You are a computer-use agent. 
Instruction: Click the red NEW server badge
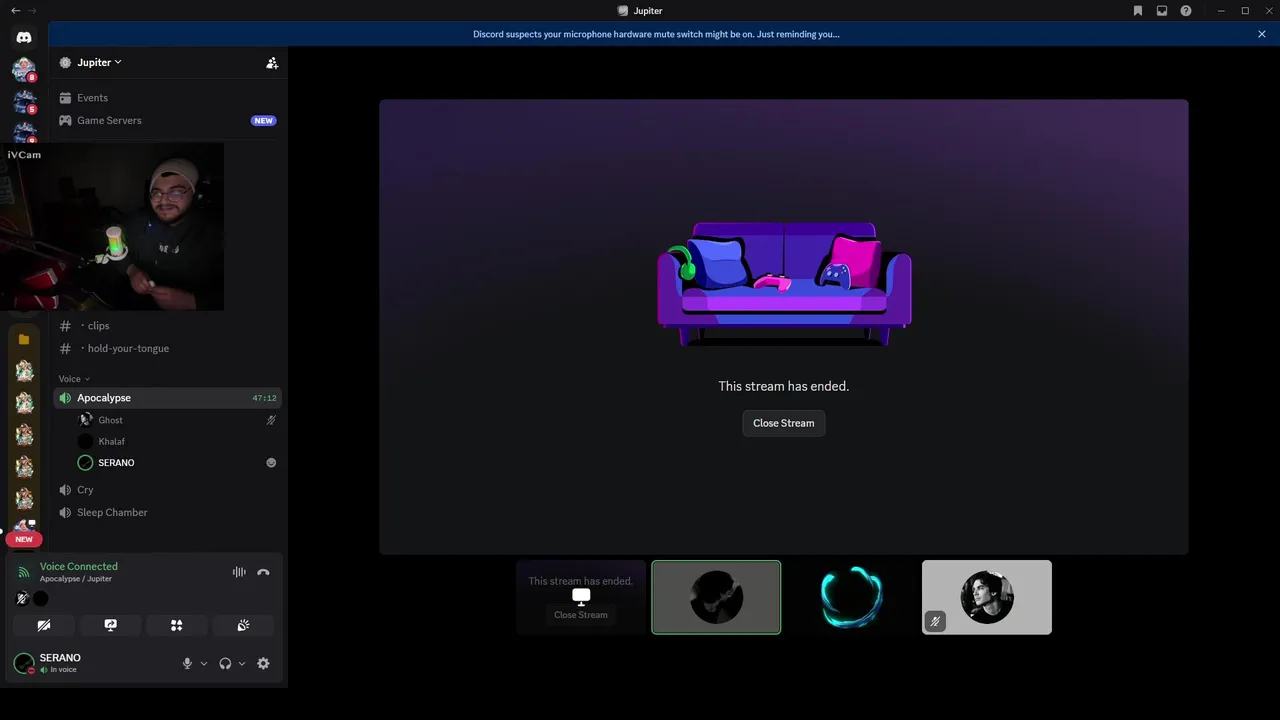pyautogui.click(x=24, y=539)
